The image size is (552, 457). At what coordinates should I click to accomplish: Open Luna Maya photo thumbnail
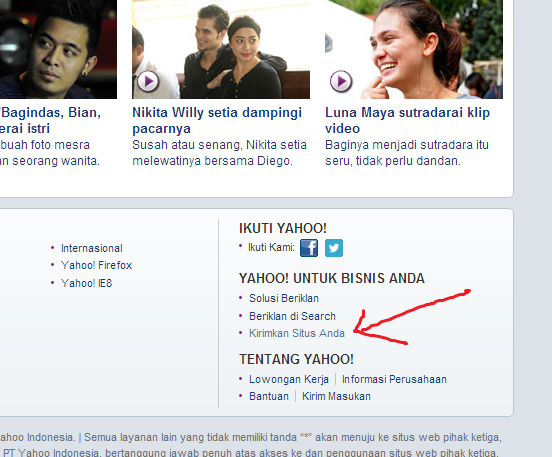[414, 49]
